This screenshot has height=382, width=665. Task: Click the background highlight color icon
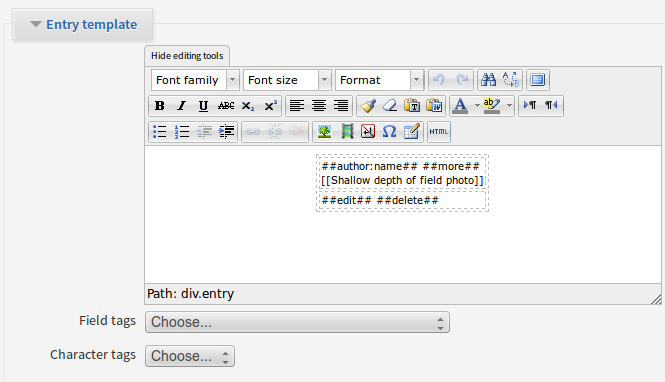click(492, 106)
